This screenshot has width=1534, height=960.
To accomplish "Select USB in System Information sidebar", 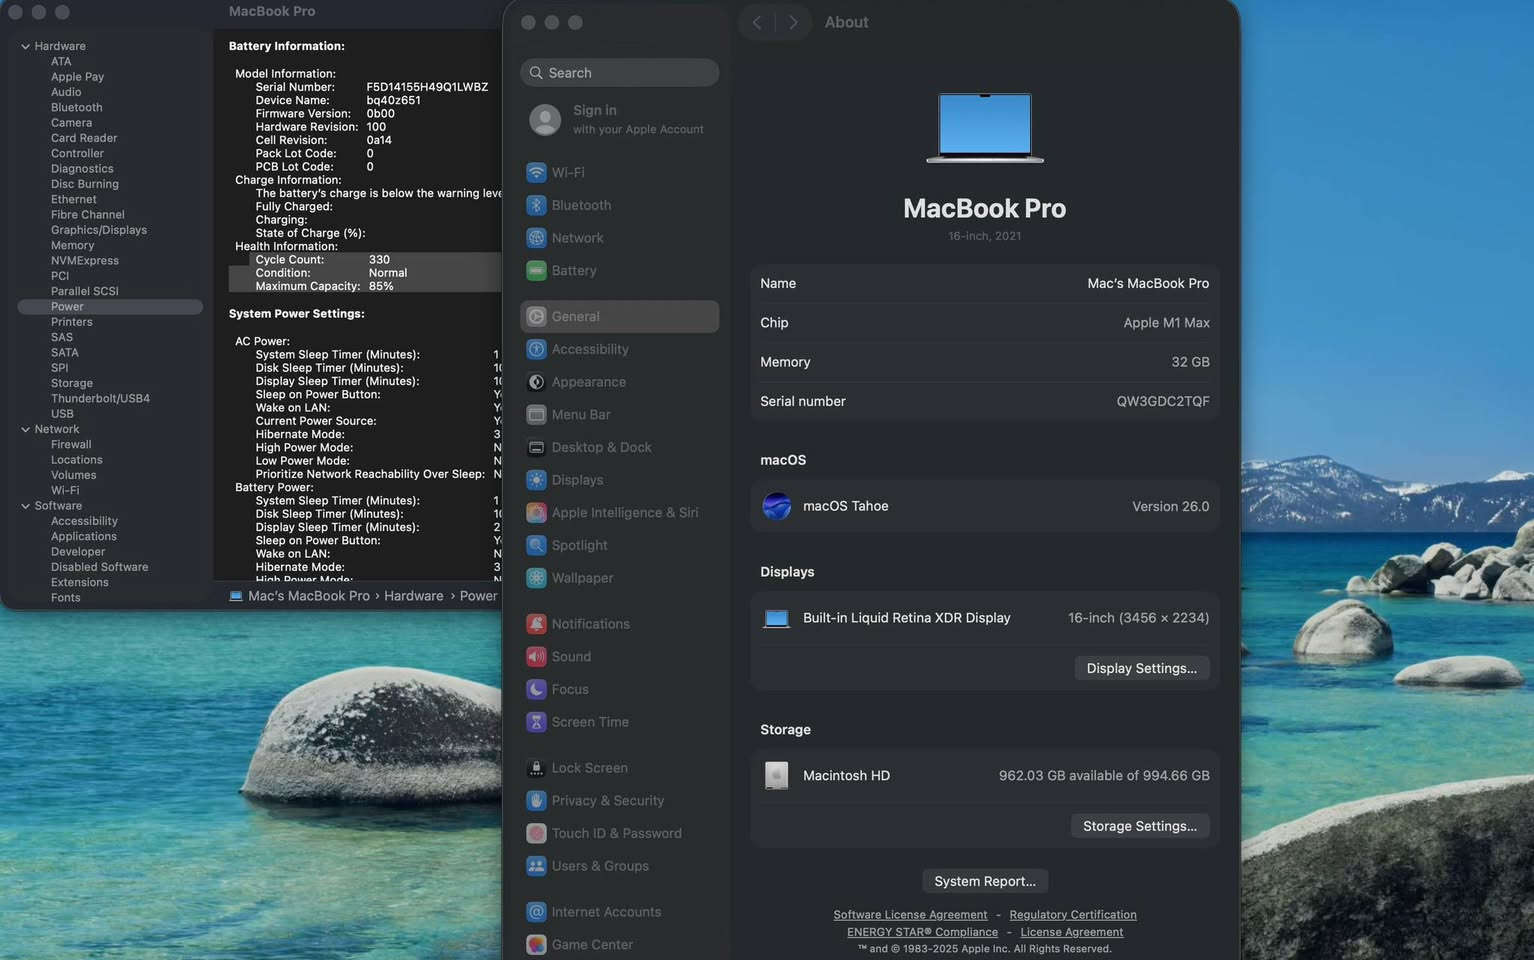I will point(62,414).
